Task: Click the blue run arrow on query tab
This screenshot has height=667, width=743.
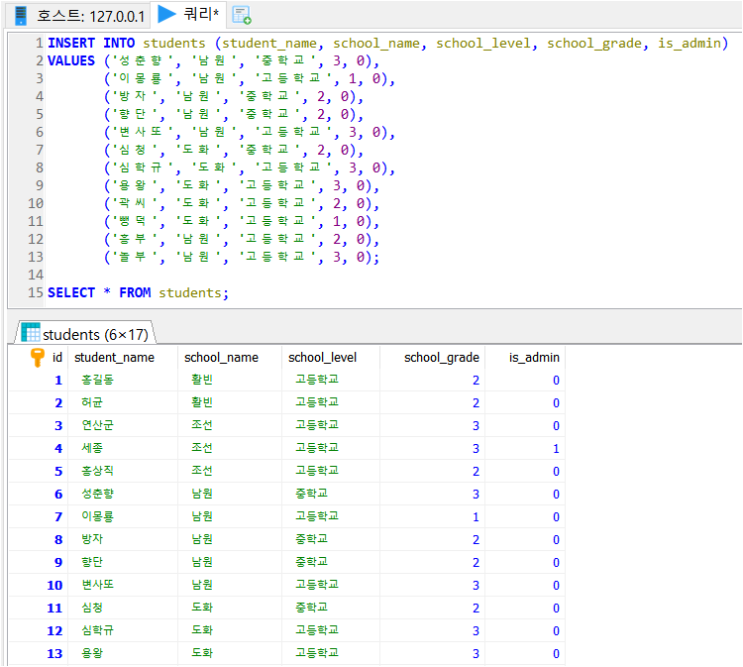Action: coord(166,14)
